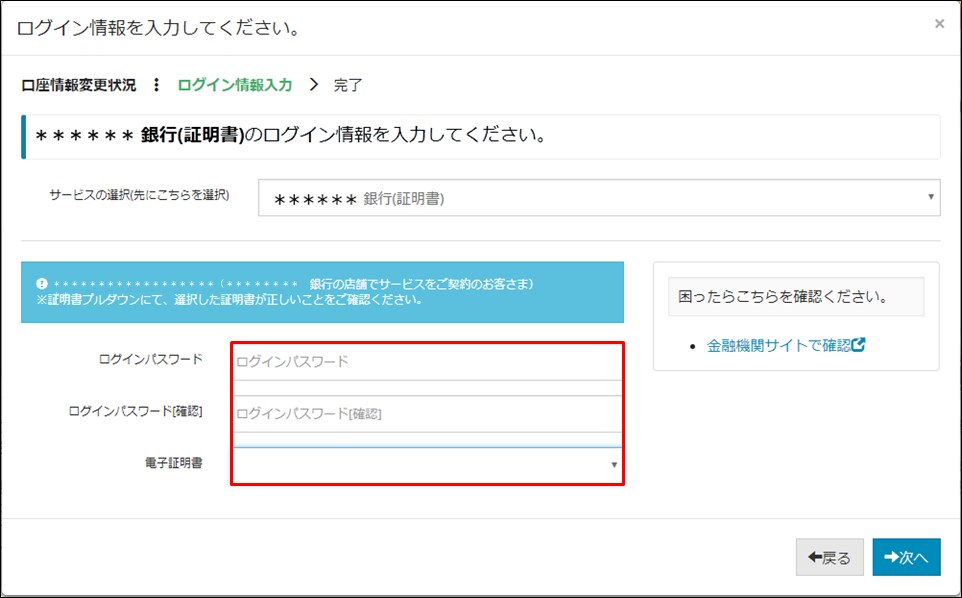Click the chevron before 完了 step
Screen dimensions: 962x598
[x=313, y=85]
